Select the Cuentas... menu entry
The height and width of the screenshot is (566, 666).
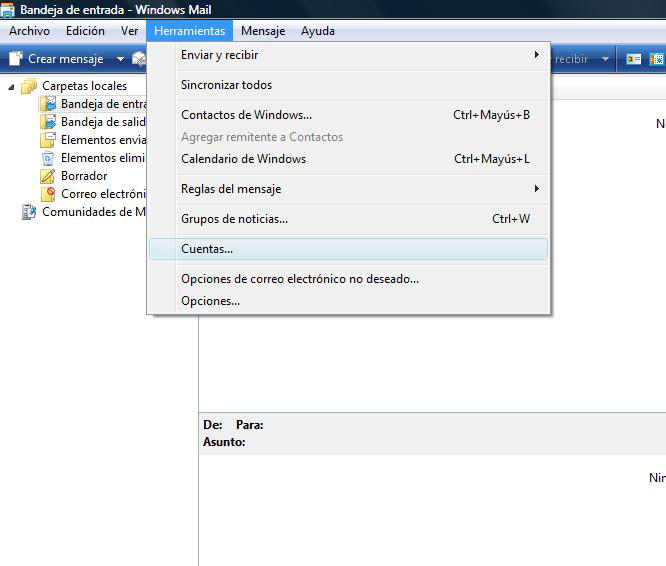348,249
